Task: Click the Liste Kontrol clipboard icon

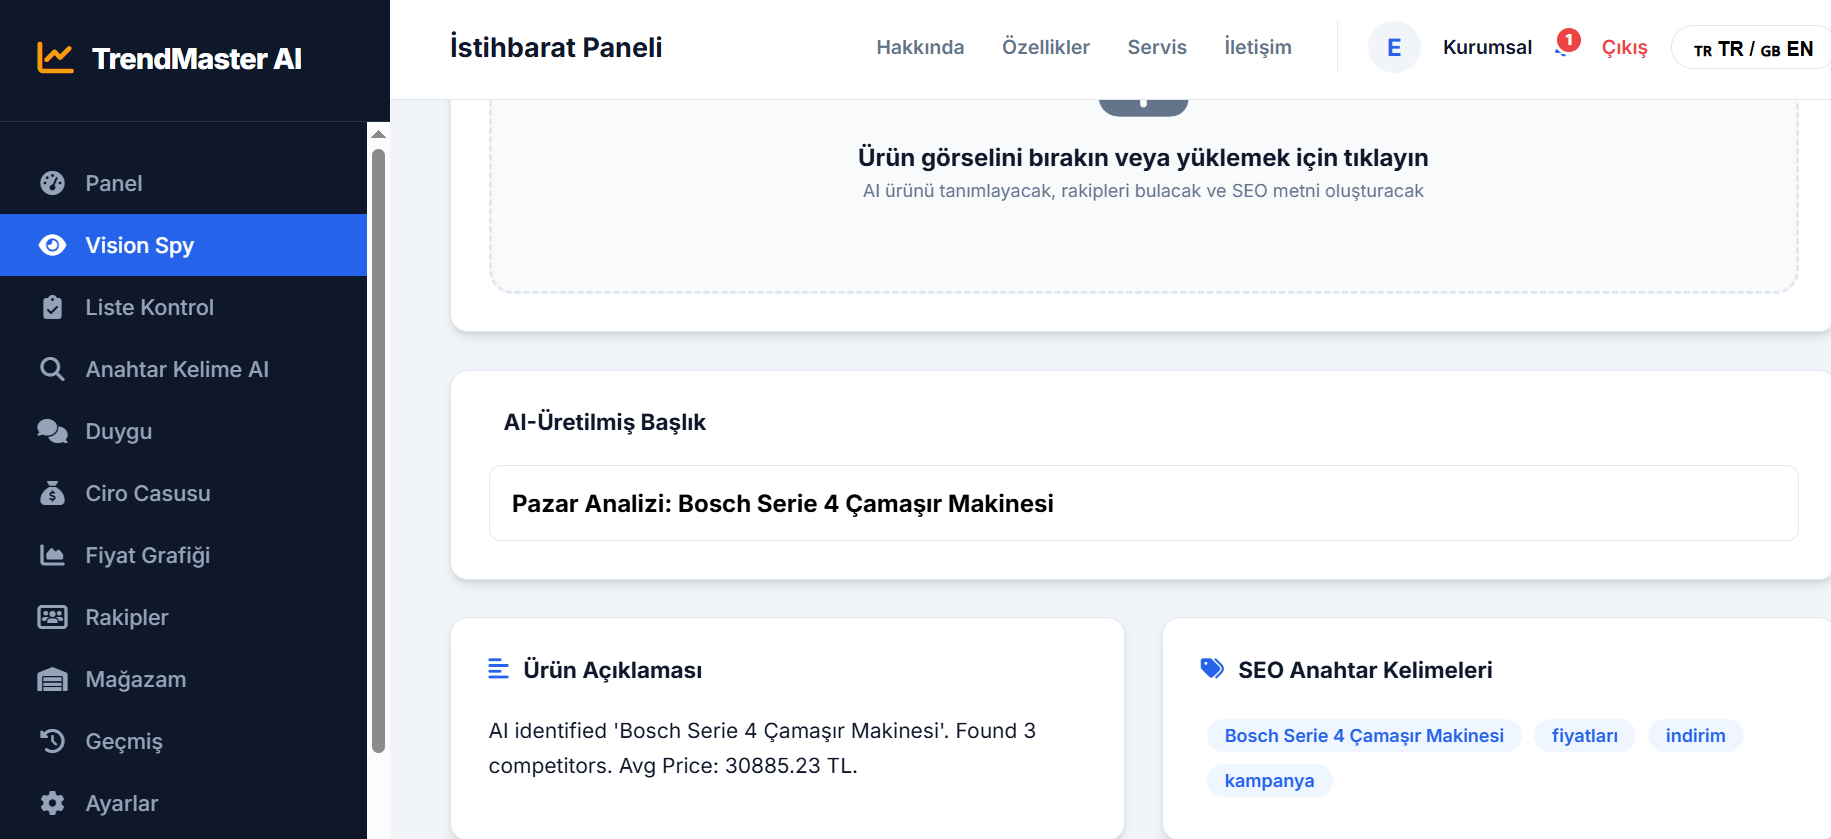Action: pyautogui.click(x=52, y=307)
